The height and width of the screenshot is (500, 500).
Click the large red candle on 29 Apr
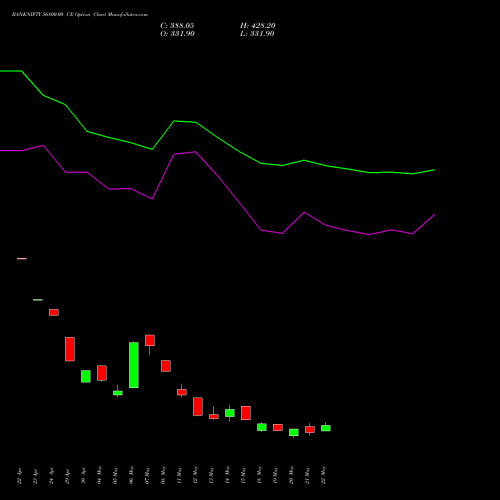[x=70, y=349]
